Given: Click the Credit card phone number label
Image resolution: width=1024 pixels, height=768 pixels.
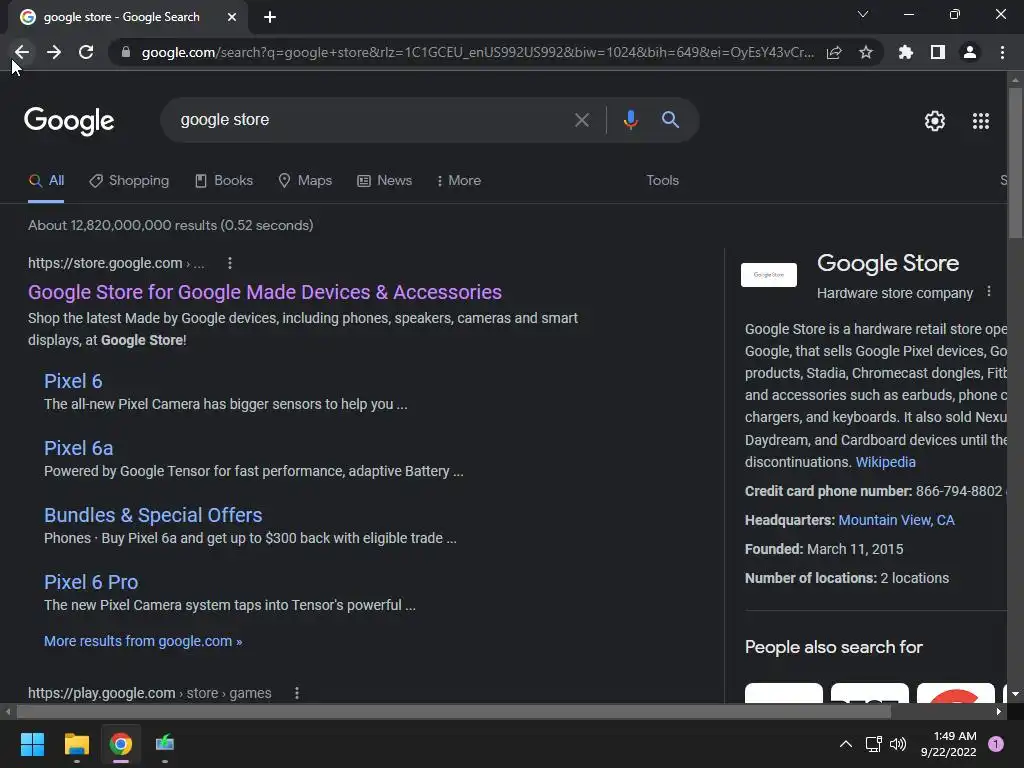Looking at the screenshot, I should pos(828,491).
